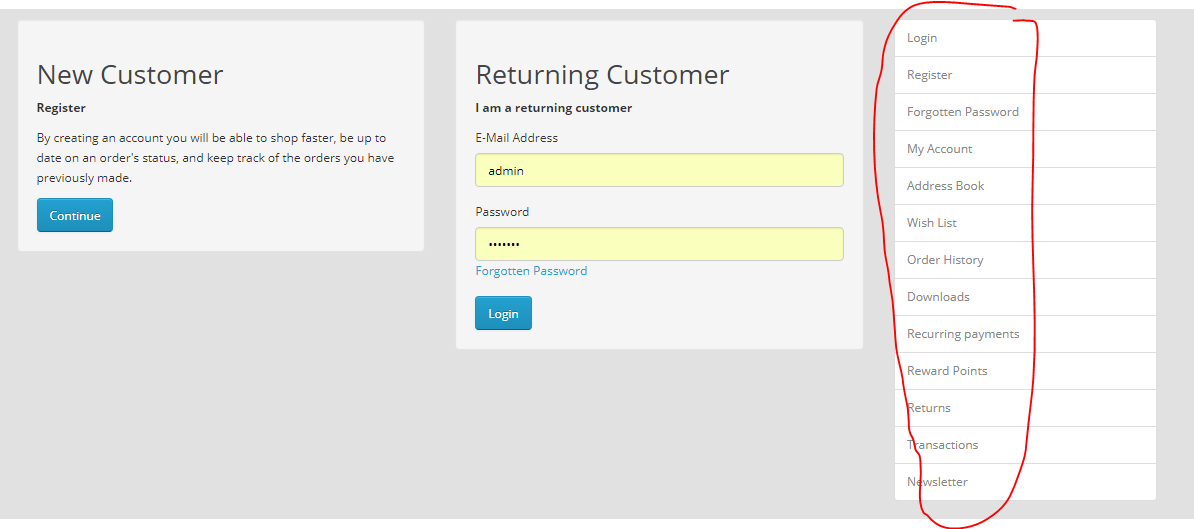
Task: Open Register in the sidebar list
Action: (x=1025, y=75)
